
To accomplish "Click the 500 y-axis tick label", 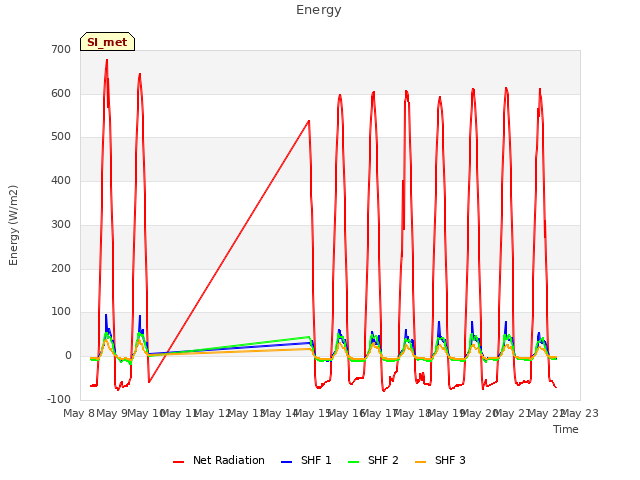I will click(x=61, y=137).
